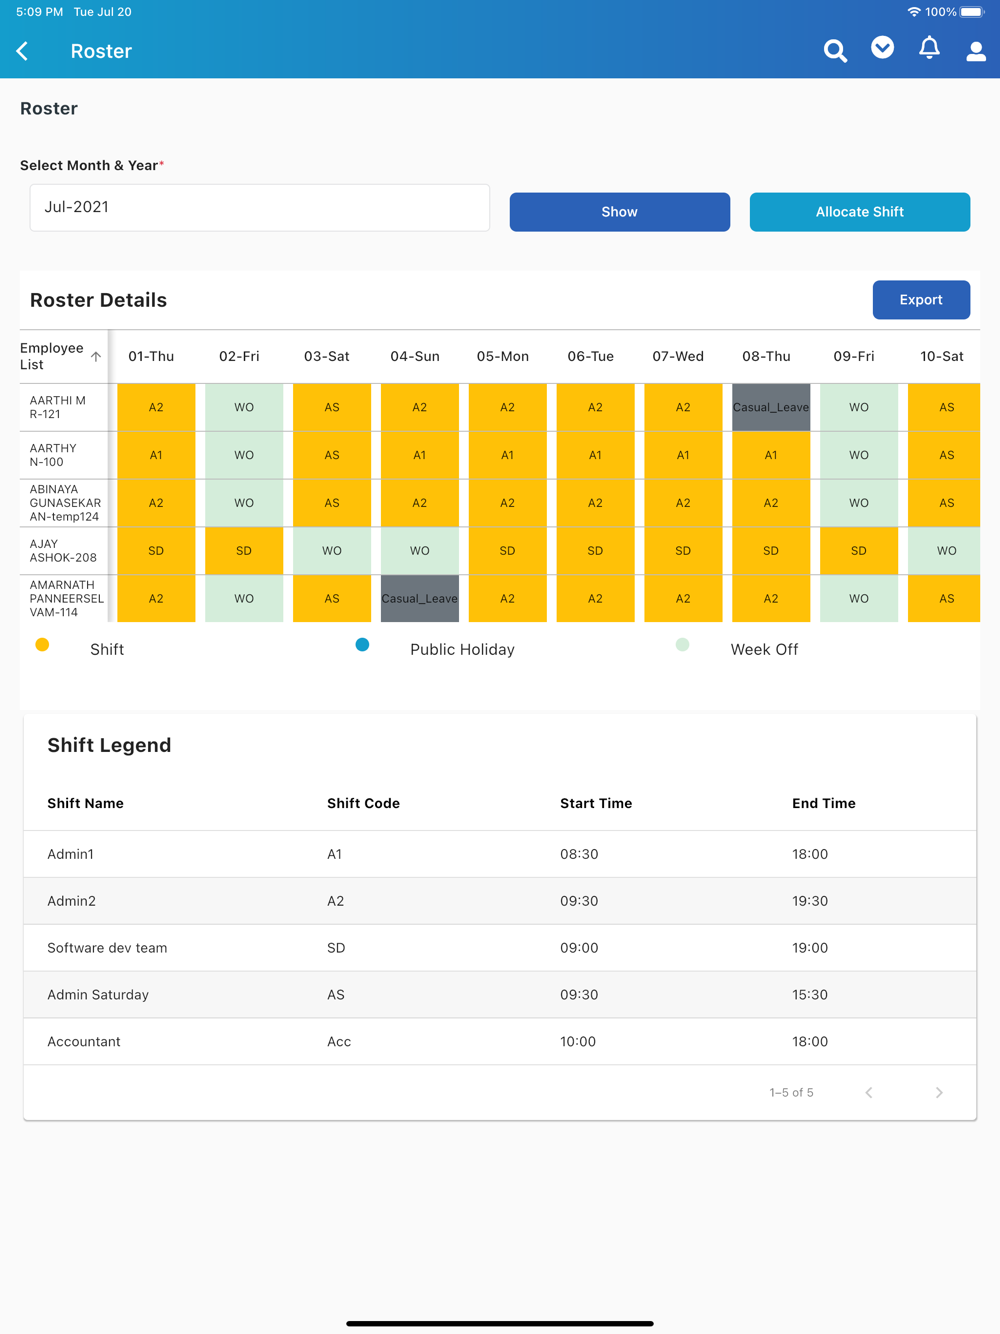The height and width of the screenshot is (1334, 1000).
Task: Go to next Shift Legend page
Action: 939,1092
